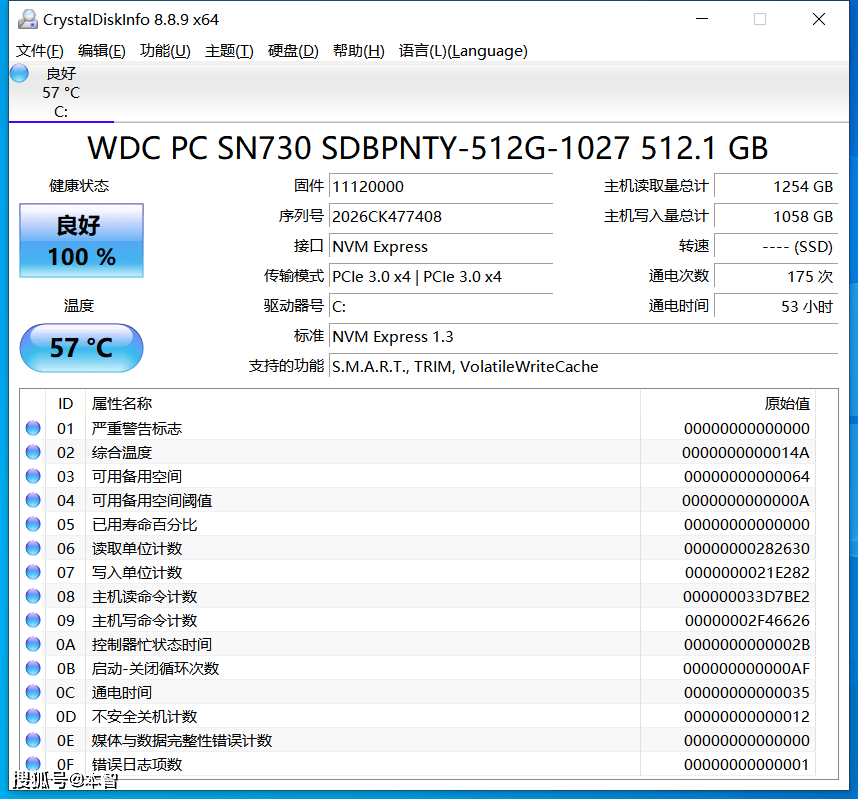Open the 功能(U) menu
This screenshot has height=799, width=858.
165,51
